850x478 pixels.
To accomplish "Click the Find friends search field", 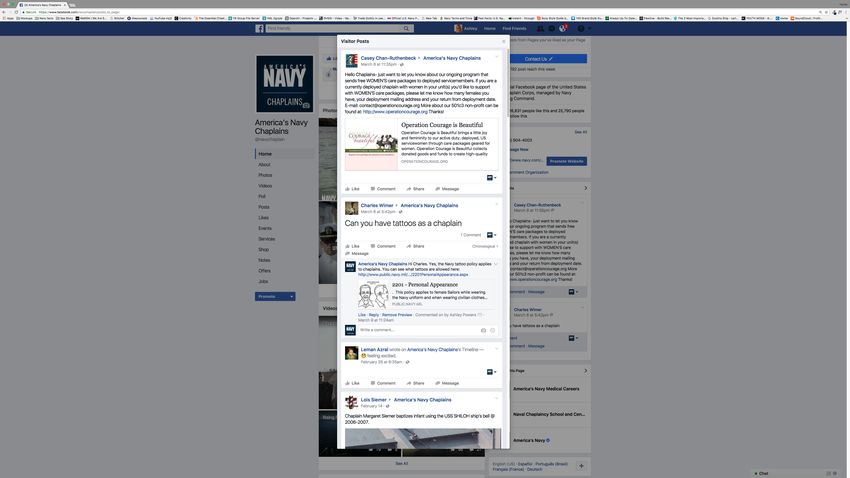I will coord(334,29).
